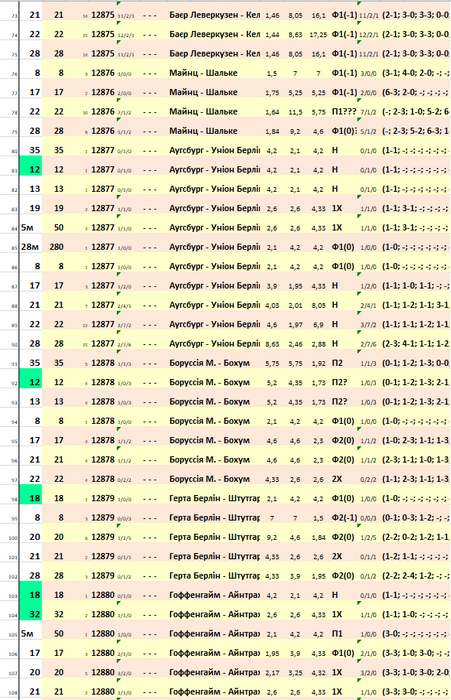Select the 2,88 odds cell
451x700 pixels.
click(x=318, y=344)
